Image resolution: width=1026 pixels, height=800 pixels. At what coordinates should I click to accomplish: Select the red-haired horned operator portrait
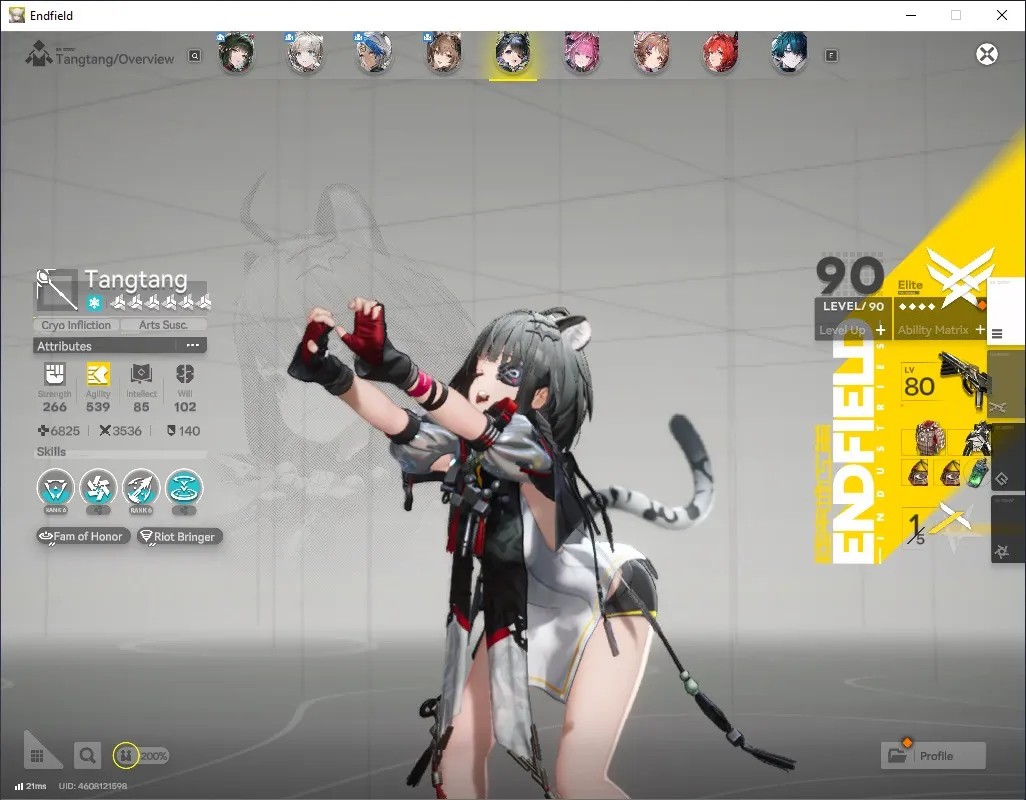[720, 52]
